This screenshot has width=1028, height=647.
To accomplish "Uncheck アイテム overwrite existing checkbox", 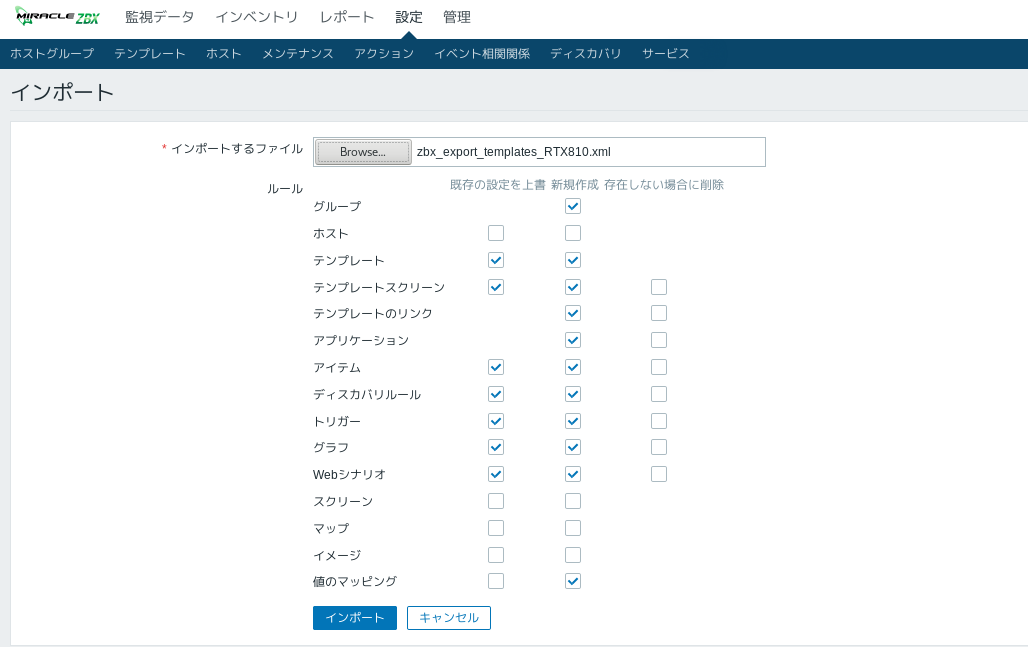I will pos(496,367).
